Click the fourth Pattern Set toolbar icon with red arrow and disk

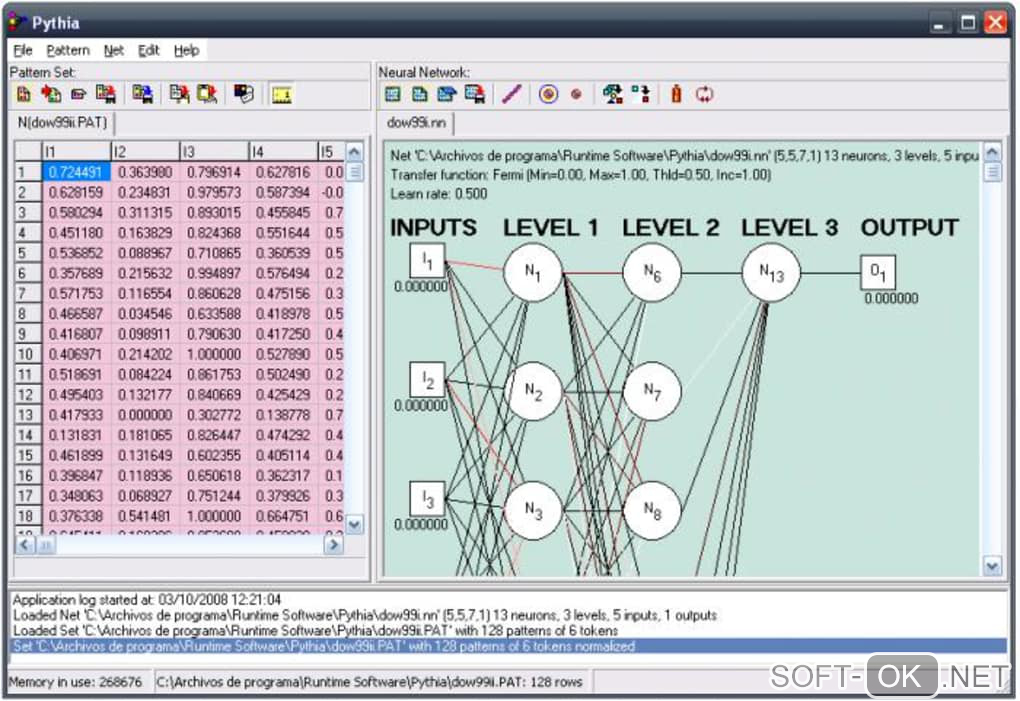[105, 95]
